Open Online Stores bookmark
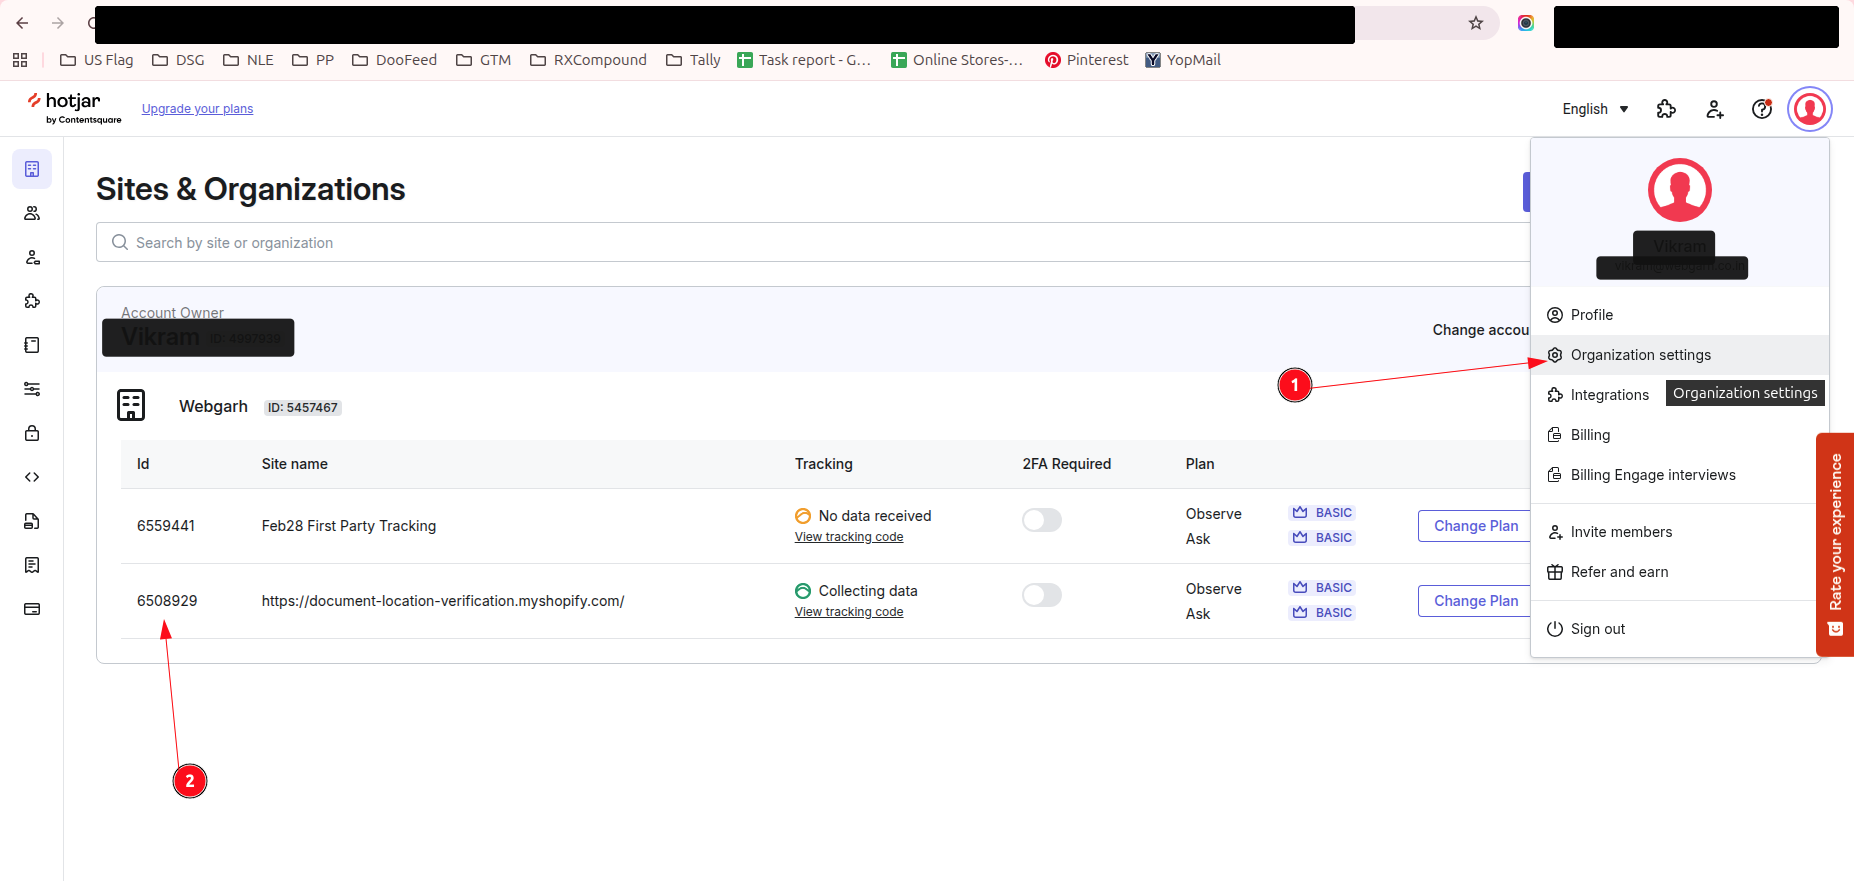 [958, 60]
